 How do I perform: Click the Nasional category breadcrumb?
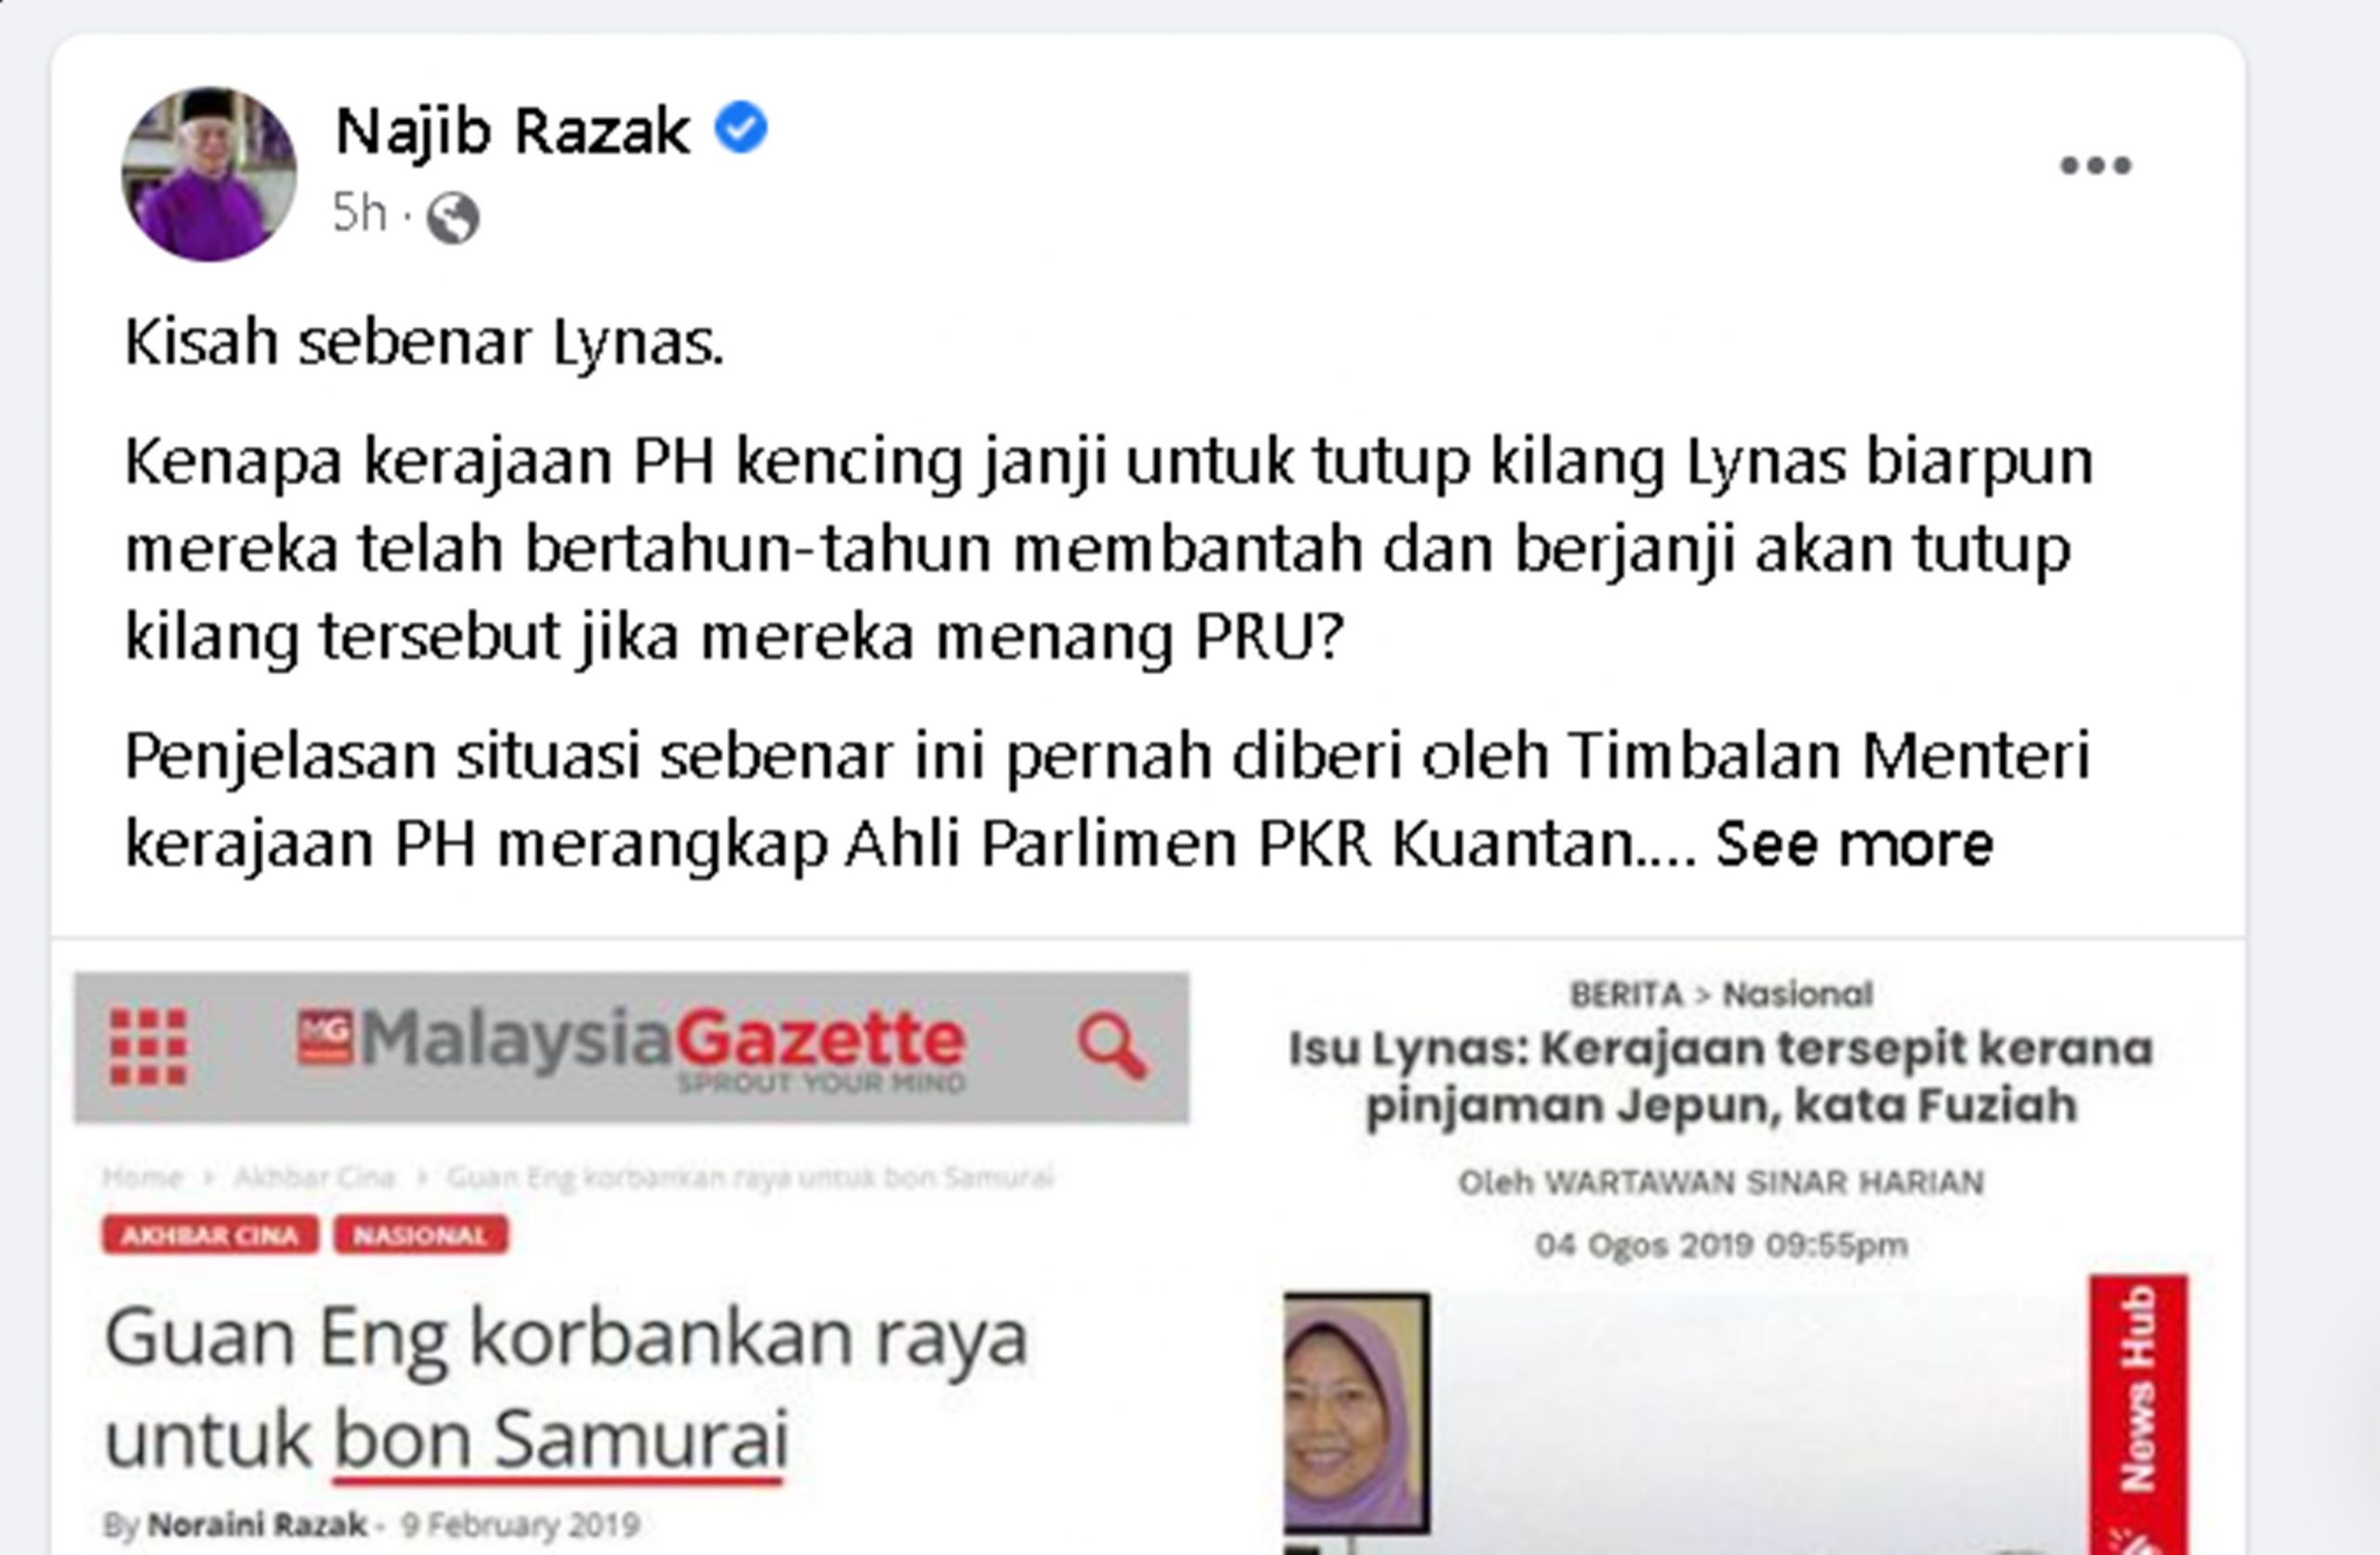(x=1797, y=994)
